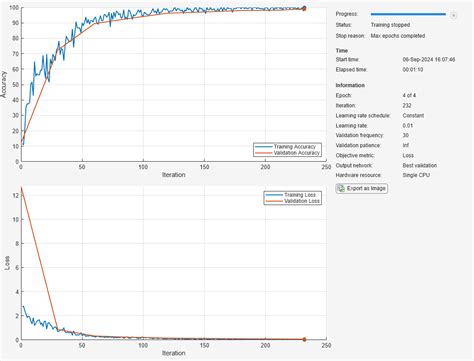Click the Iteration label under the accuracy plot
The width and height of the screenshot is (474, 361).
click(x=173, y=175)
